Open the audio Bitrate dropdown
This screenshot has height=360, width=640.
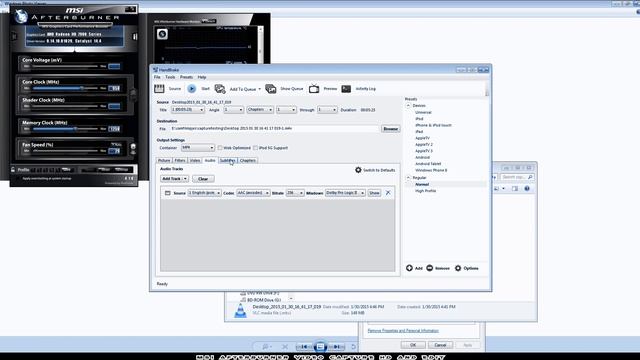[x=295, y=193]
